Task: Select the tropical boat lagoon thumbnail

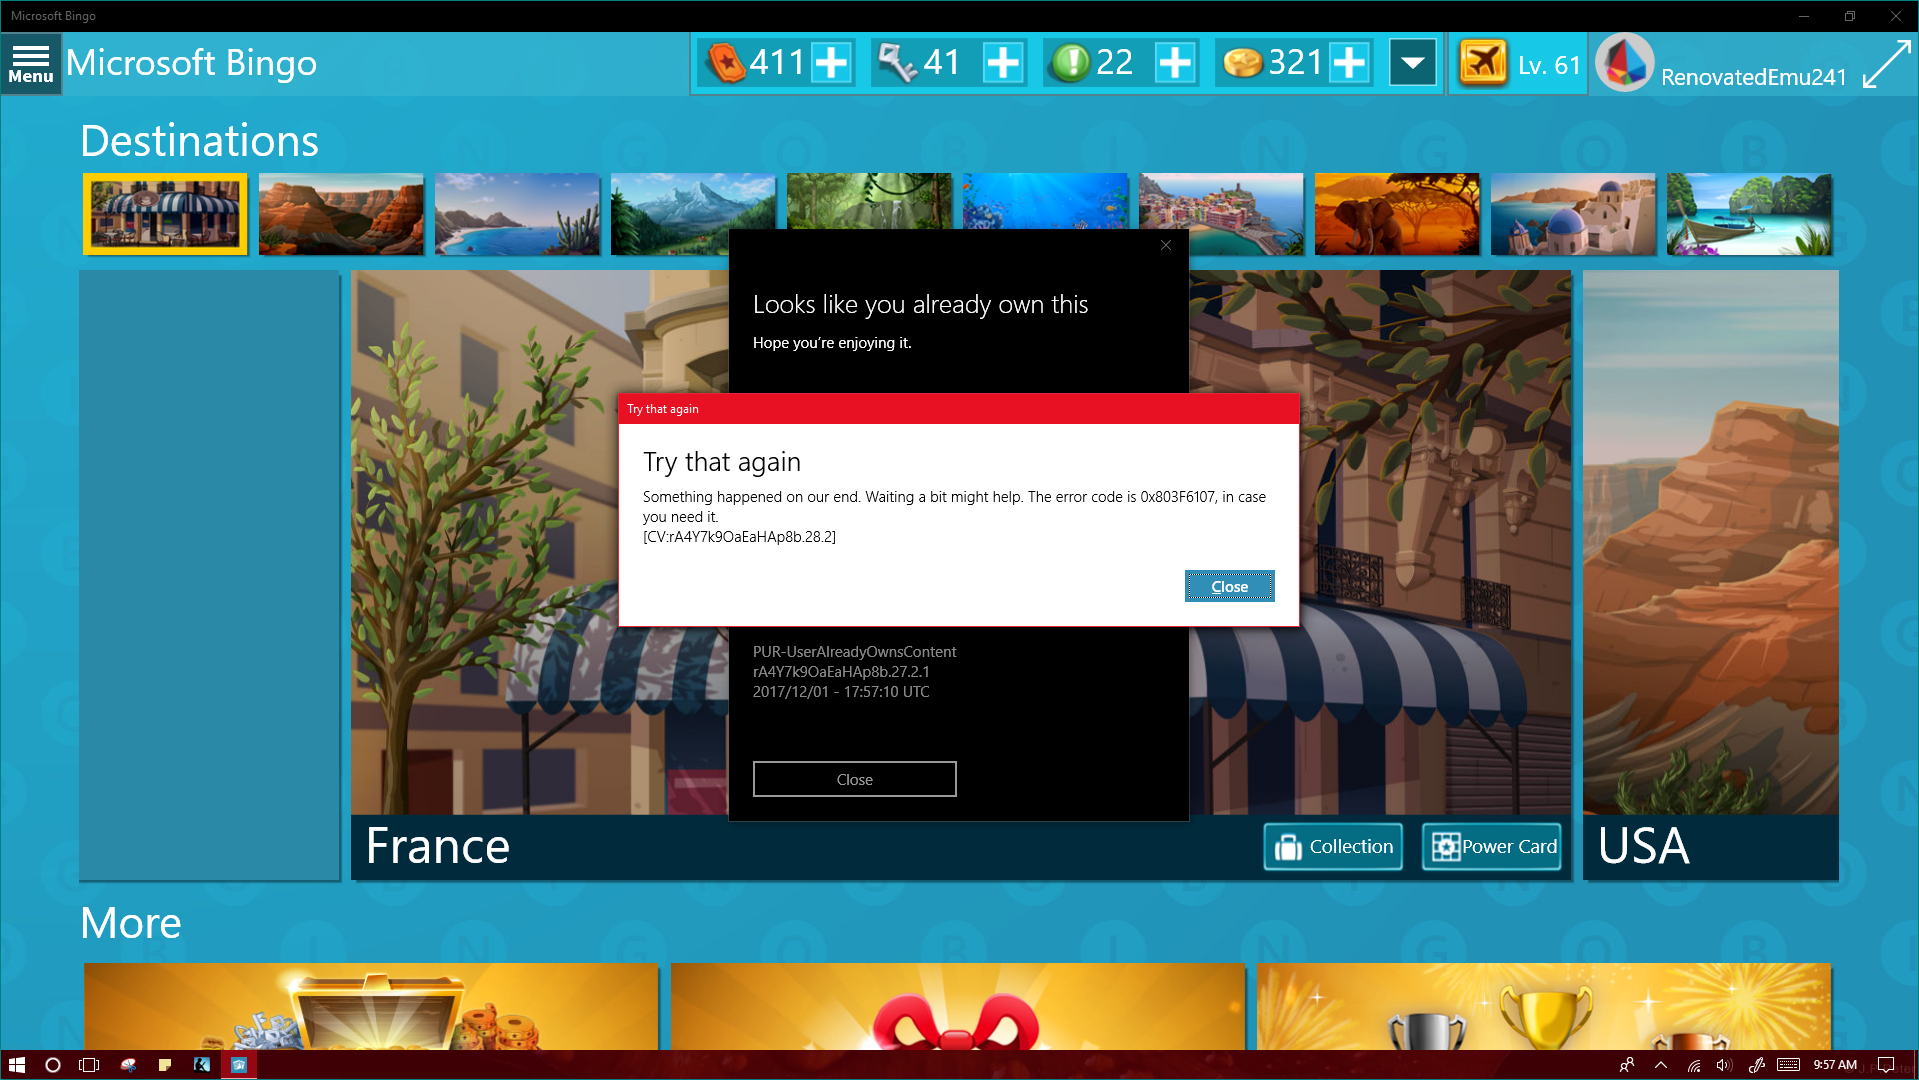Action: click(x=1749, y=214)
